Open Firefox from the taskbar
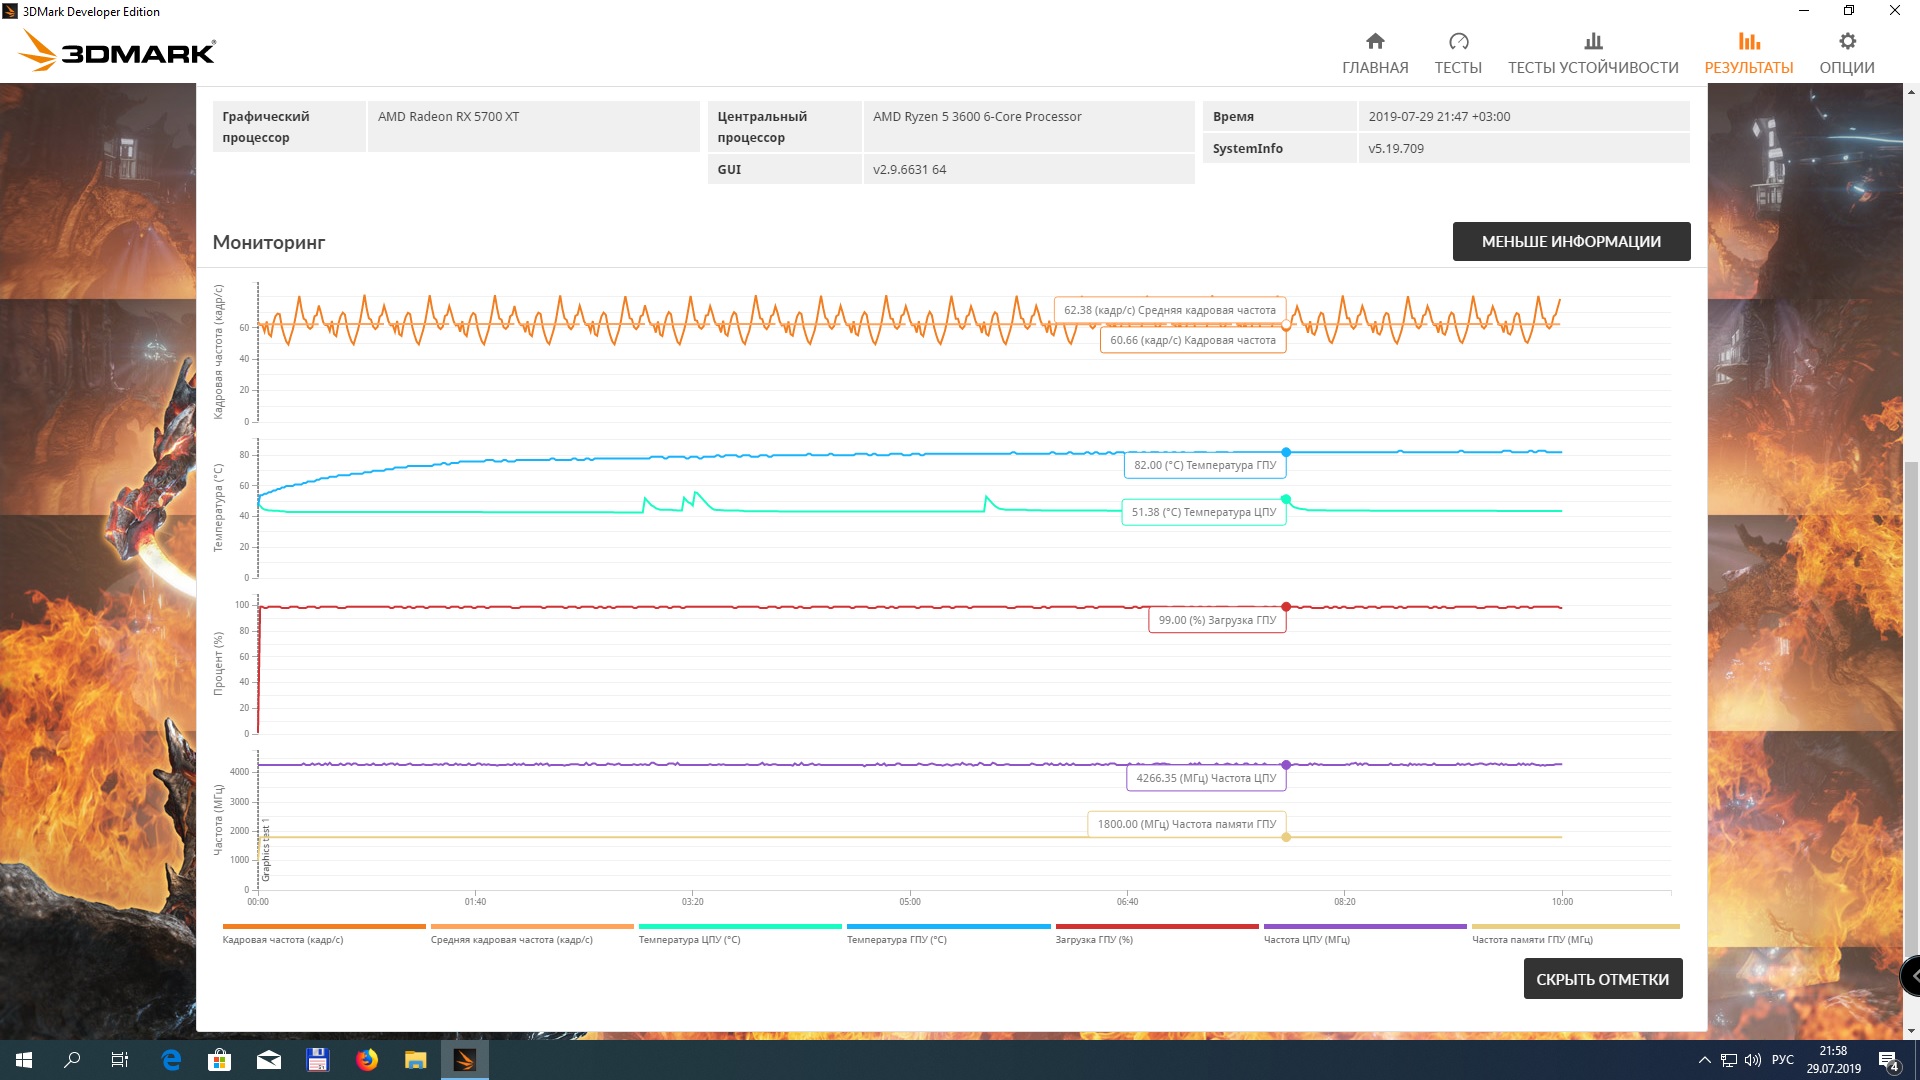This screenshot has height=1080, width=1920. point(367,1060)
